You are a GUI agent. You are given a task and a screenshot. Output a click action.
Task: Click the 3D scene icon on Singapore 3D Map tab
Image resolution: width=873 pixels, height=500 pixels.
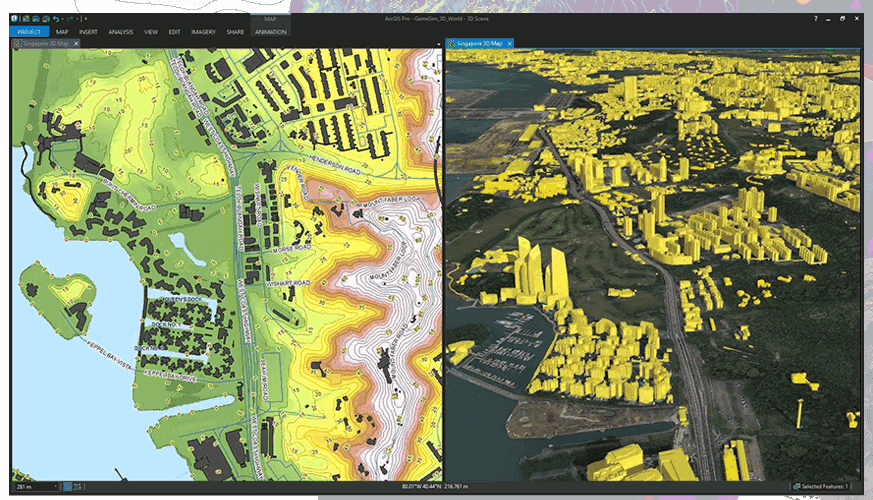[x=451, y=43]
